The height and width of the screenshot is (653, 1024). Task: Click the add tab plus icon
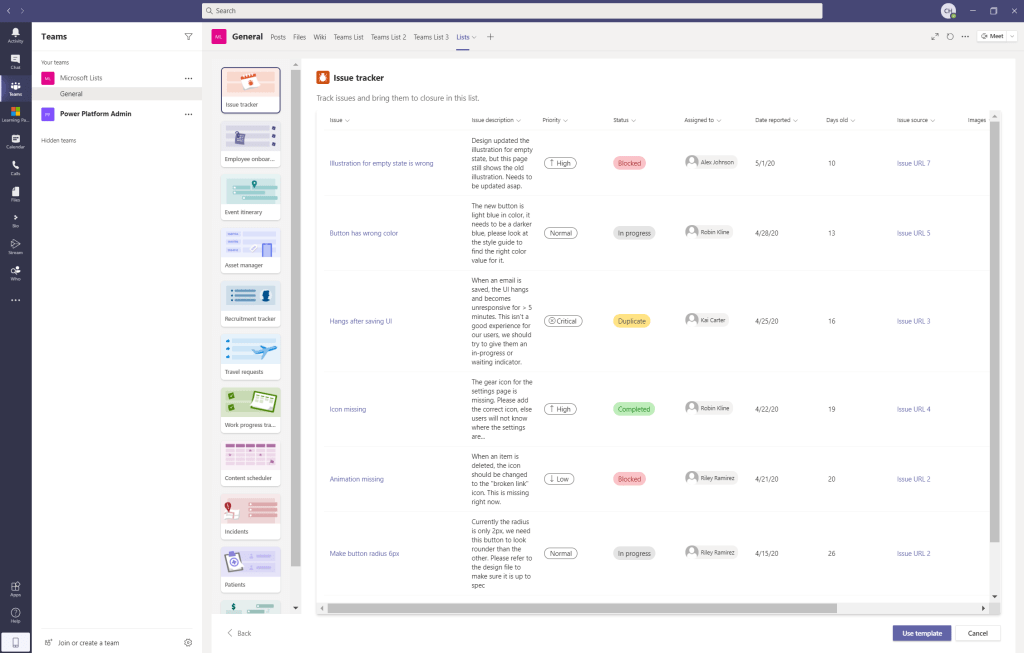pyautogui.click(x=490, y=37)
